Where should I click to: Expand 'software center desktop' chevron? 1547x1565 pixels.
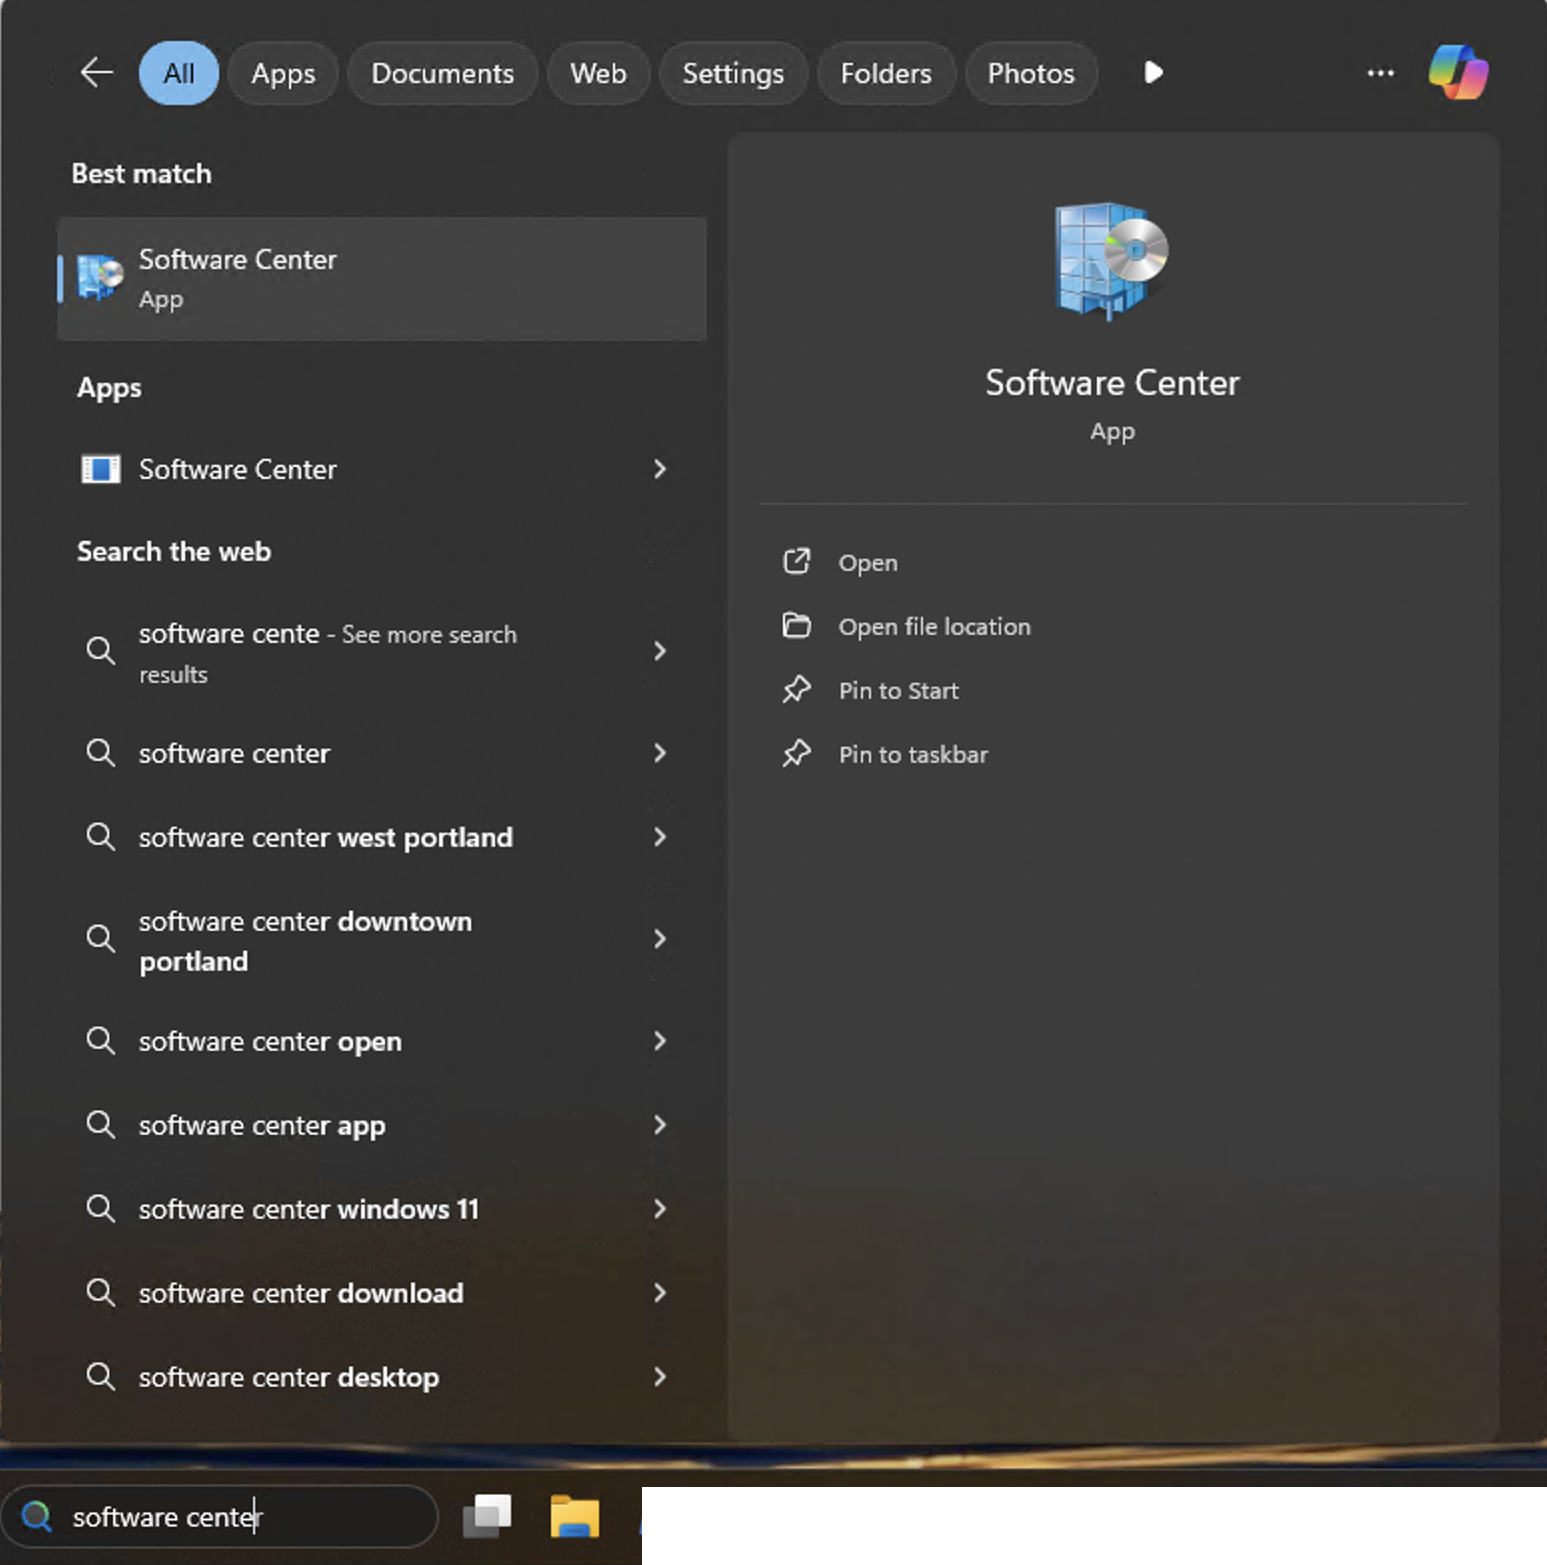pyautogui.click(x=660, y=1377)
